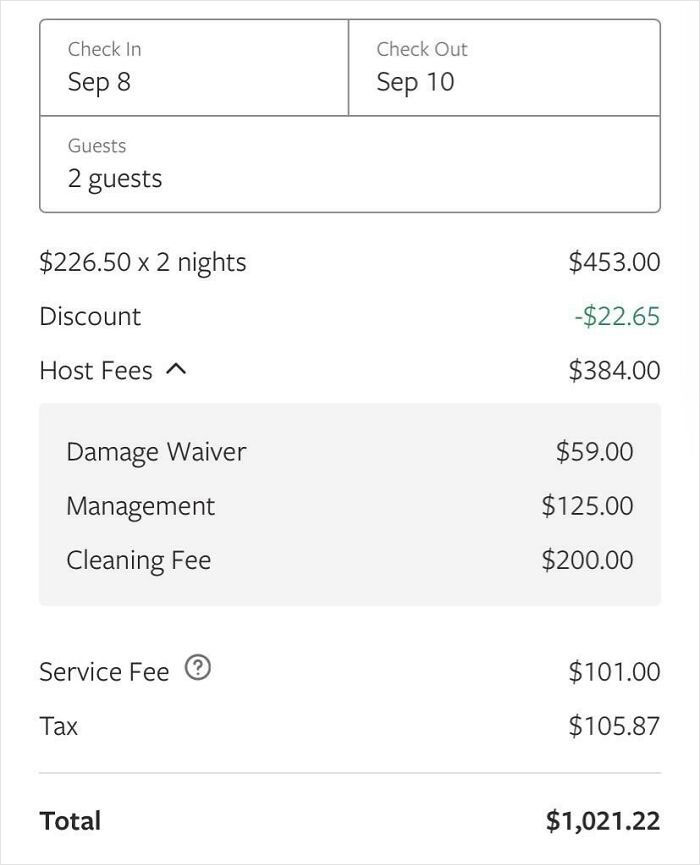The height and width of the screenshot is (865, 700).
Task: Click the Discount label
Action: (90, 317)
